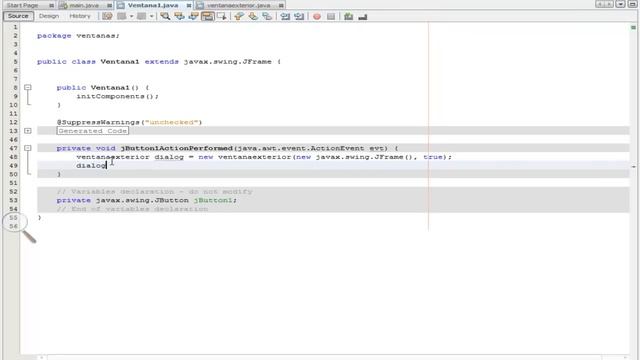
Task: Open the History view
Action: pyautogui.click(x=80, y=16)
